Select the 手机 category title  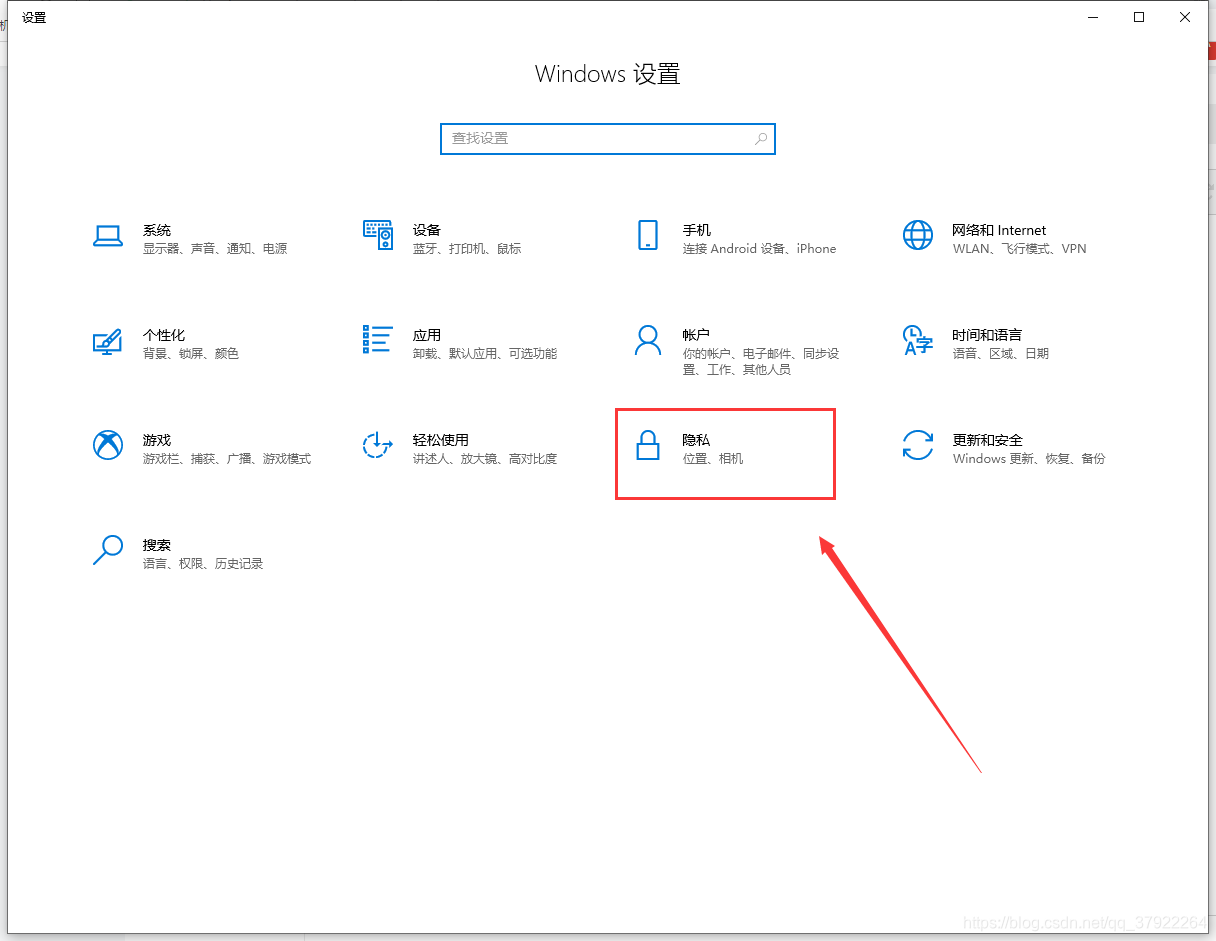(x=697, y=230)
